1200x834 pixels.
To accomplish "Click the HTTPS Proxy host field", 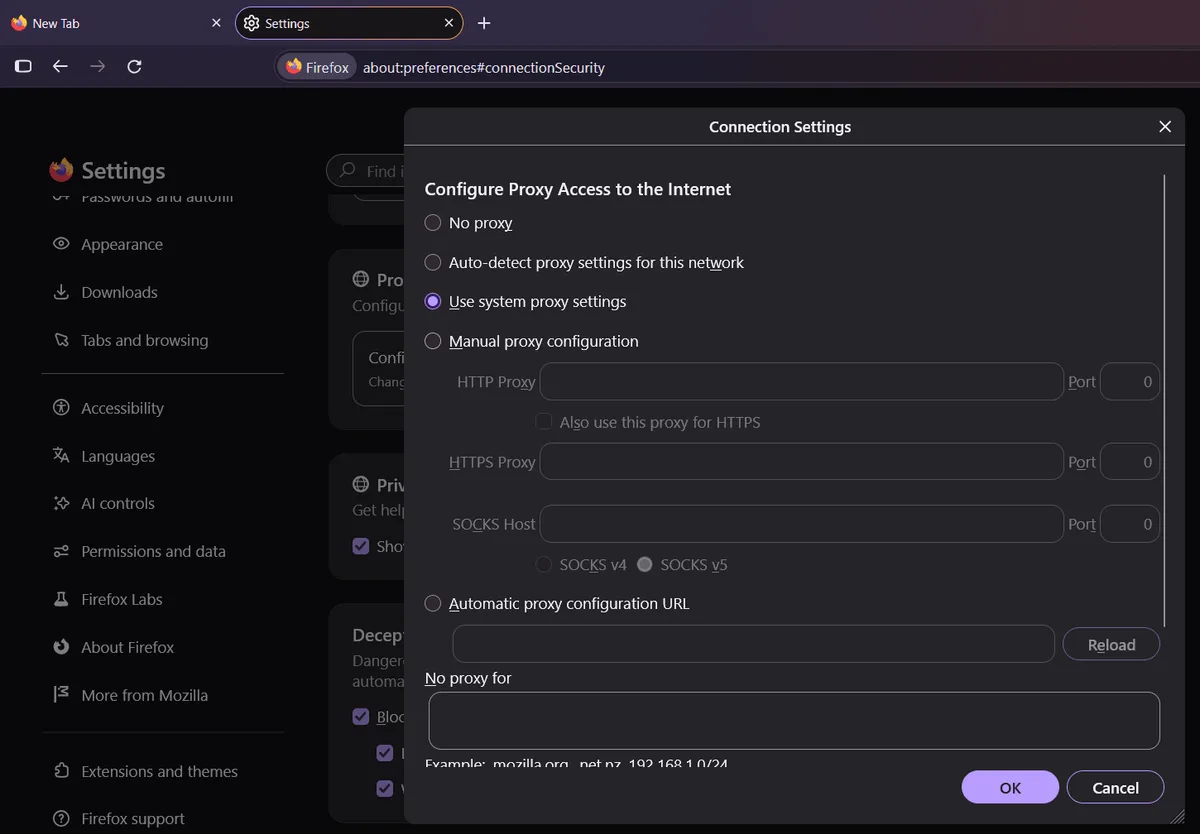I will [801, 462].
